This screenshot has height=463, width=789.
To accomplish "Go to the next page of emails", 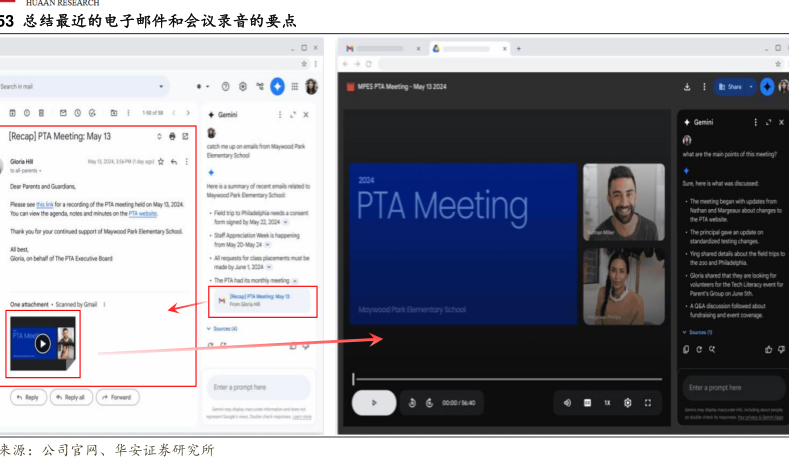I will (x=188, y=113).
